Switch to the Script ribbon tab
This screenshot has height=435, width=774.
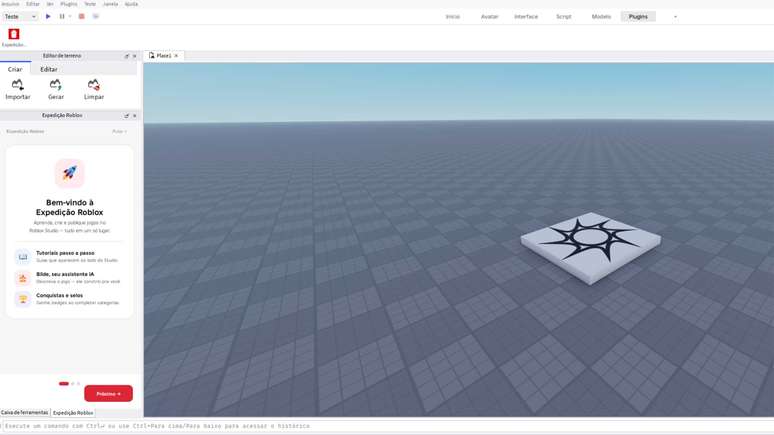tap(564, 16)
